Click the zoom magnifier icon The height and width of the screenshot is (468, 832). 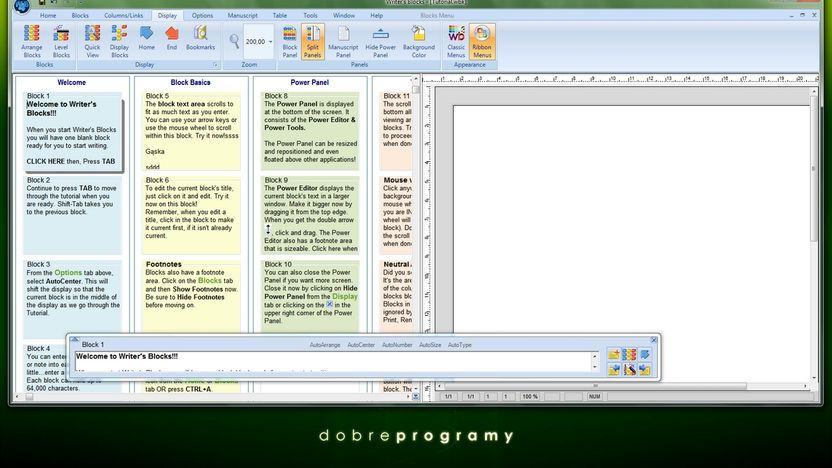[x=234, y=41]
